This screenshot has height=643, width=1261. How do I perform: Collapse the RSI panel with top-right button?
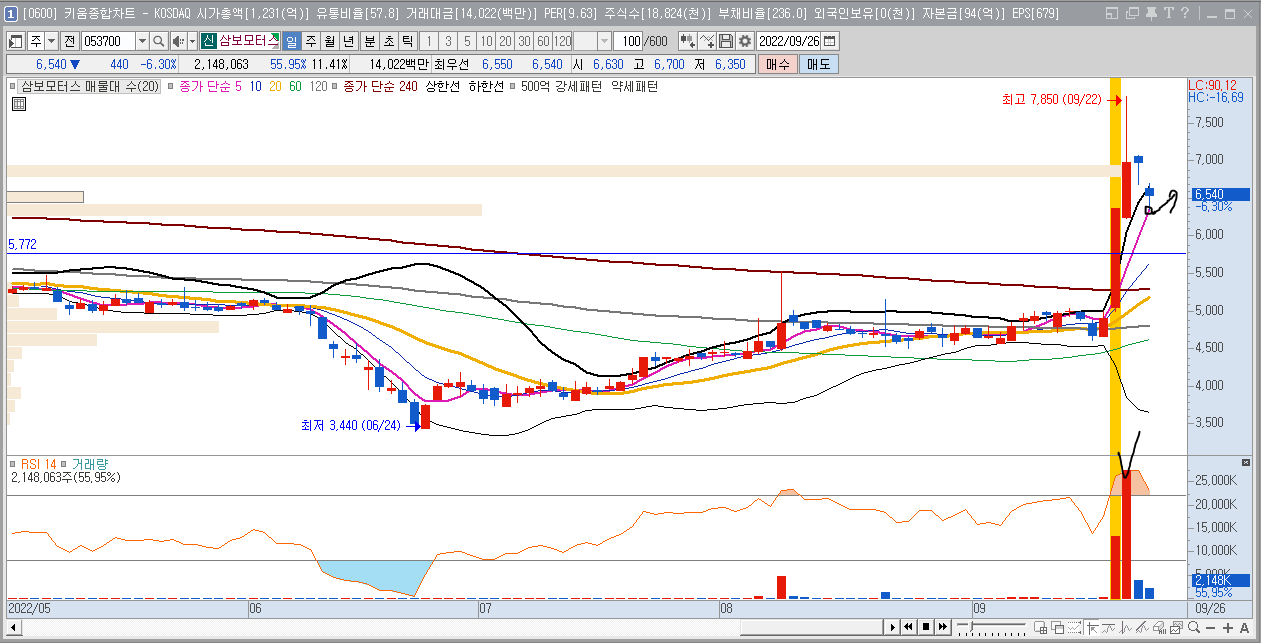coord(1246,463)
